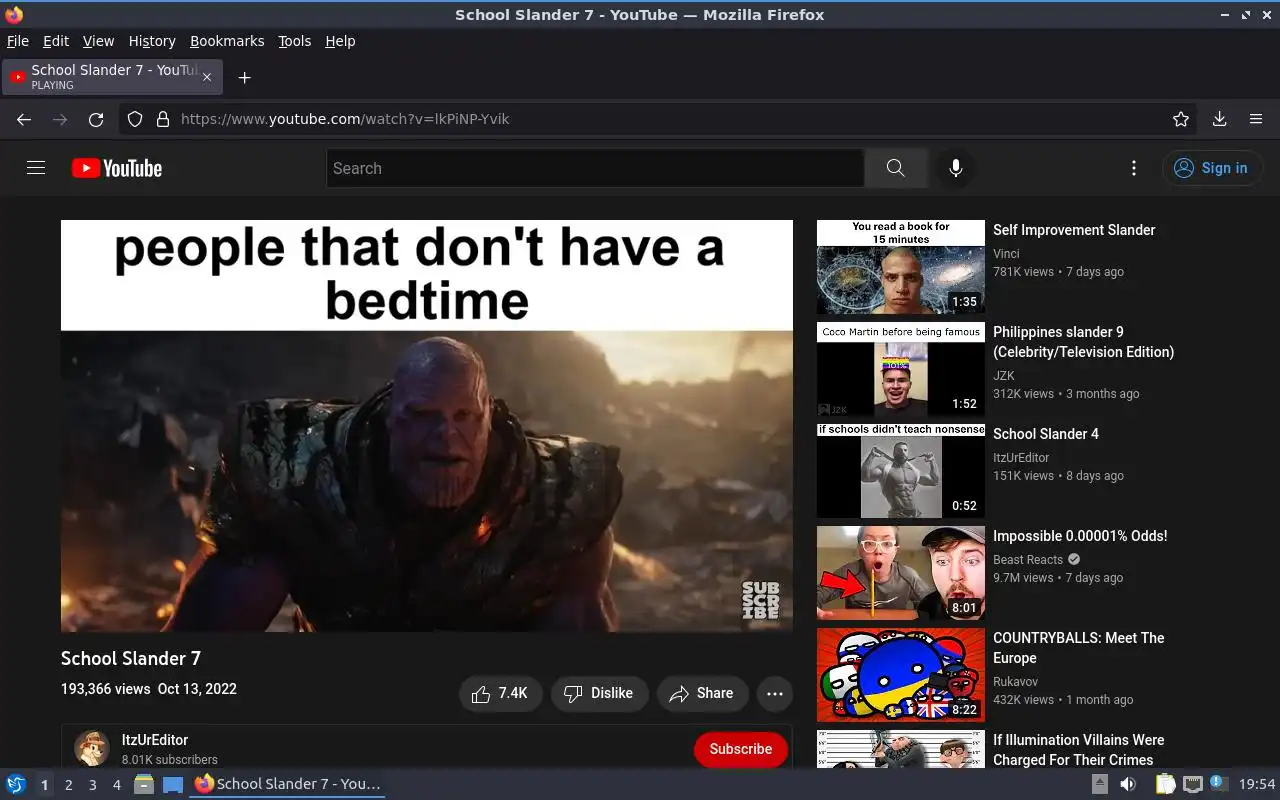Click the Vinci channel name
The image size is (1280, 800).
pos(1006,254)
